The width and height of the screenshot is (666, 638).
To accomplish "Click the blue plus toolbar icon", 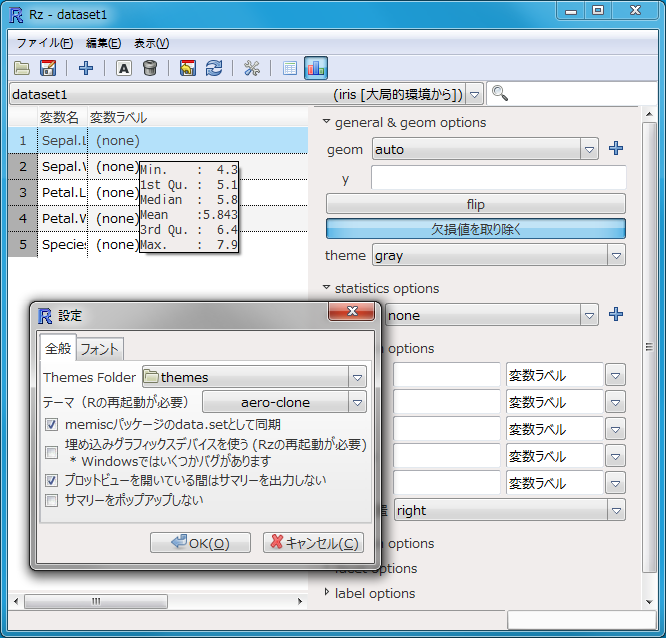I will [86, 68].
